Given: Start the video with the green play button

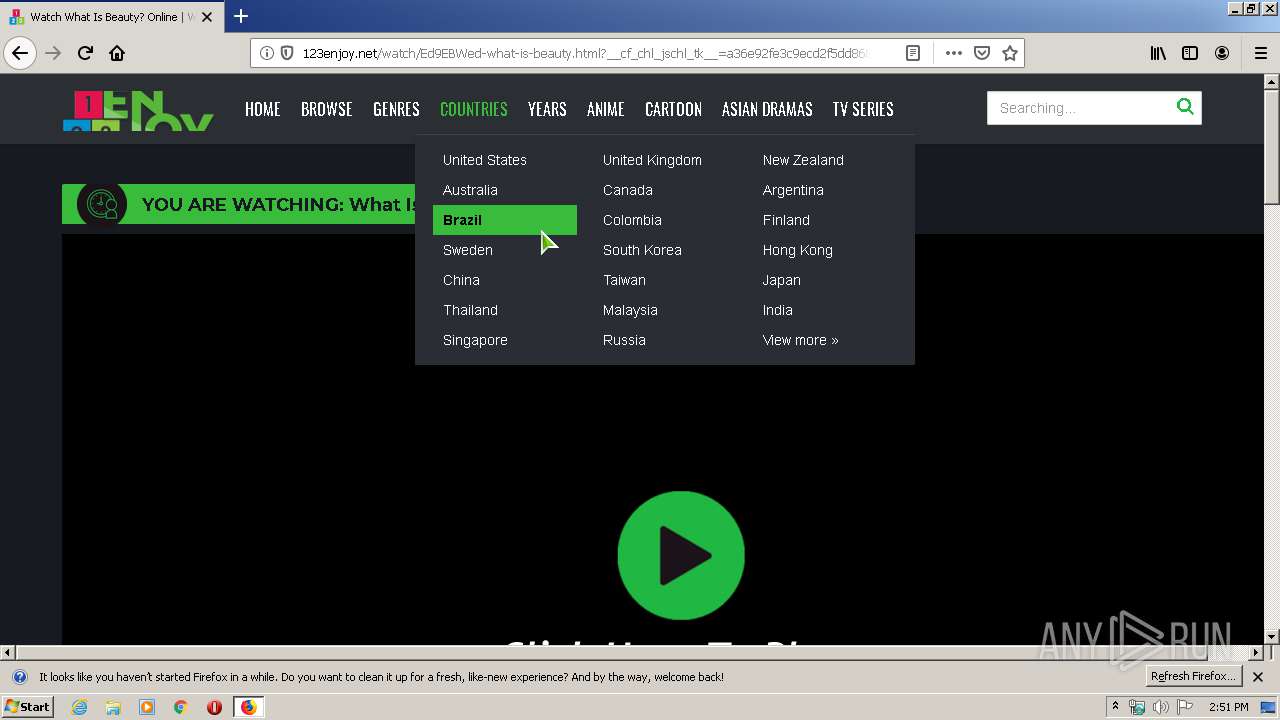Looking at the screenshot, I should click(x=681, y=555).
